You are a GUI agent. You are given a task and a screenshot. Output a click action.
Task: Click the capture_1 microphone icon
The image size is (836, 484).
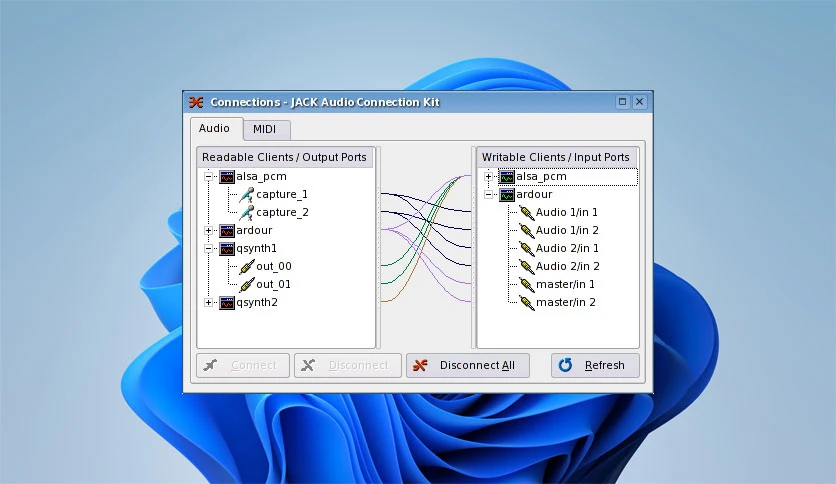(246, 195)
